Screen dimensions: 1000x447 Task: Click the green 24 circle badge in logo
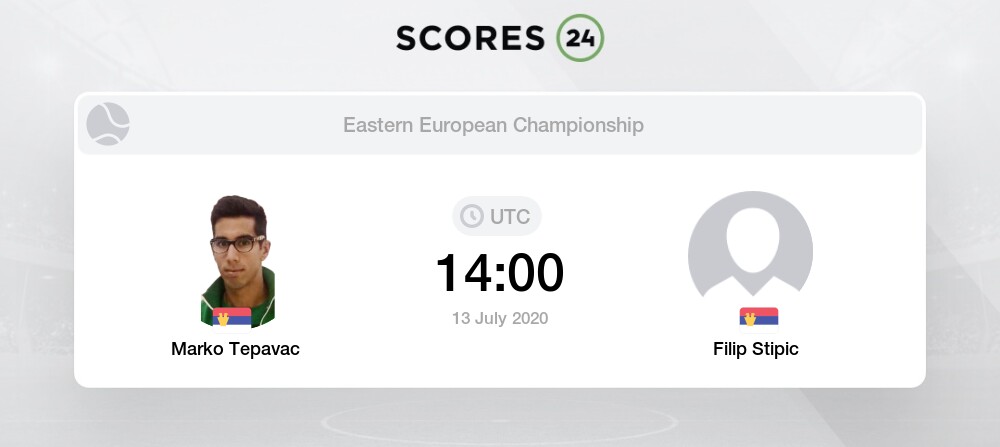580,38
